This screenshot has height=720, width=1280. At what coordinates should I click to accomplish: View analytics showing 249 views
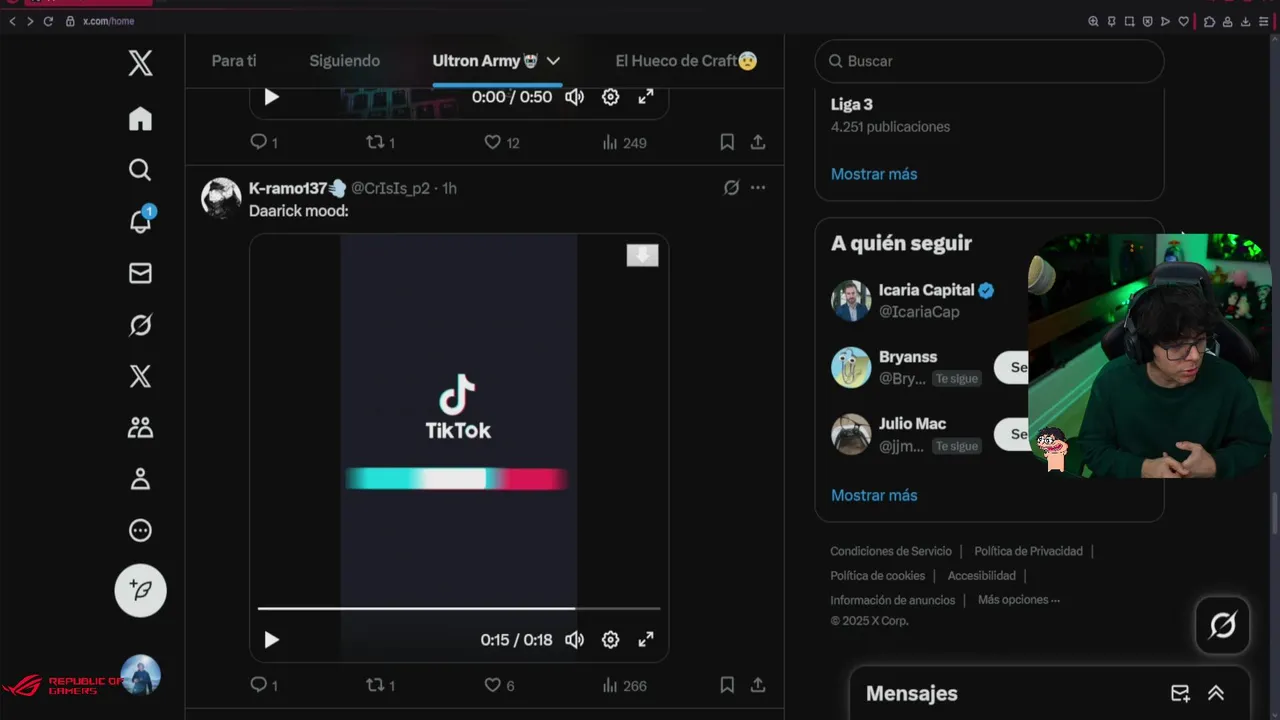point(624,142)
